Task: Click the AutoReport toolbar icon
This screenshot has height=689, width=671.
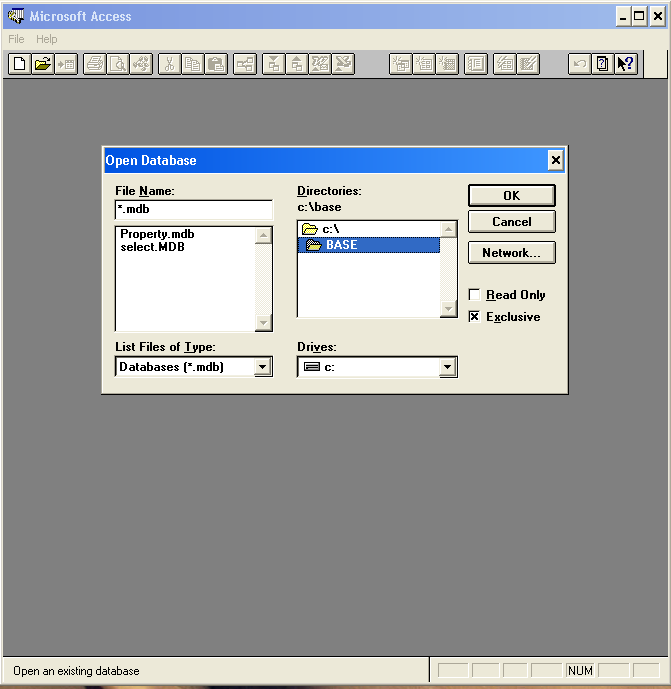Action: point(528,64)
